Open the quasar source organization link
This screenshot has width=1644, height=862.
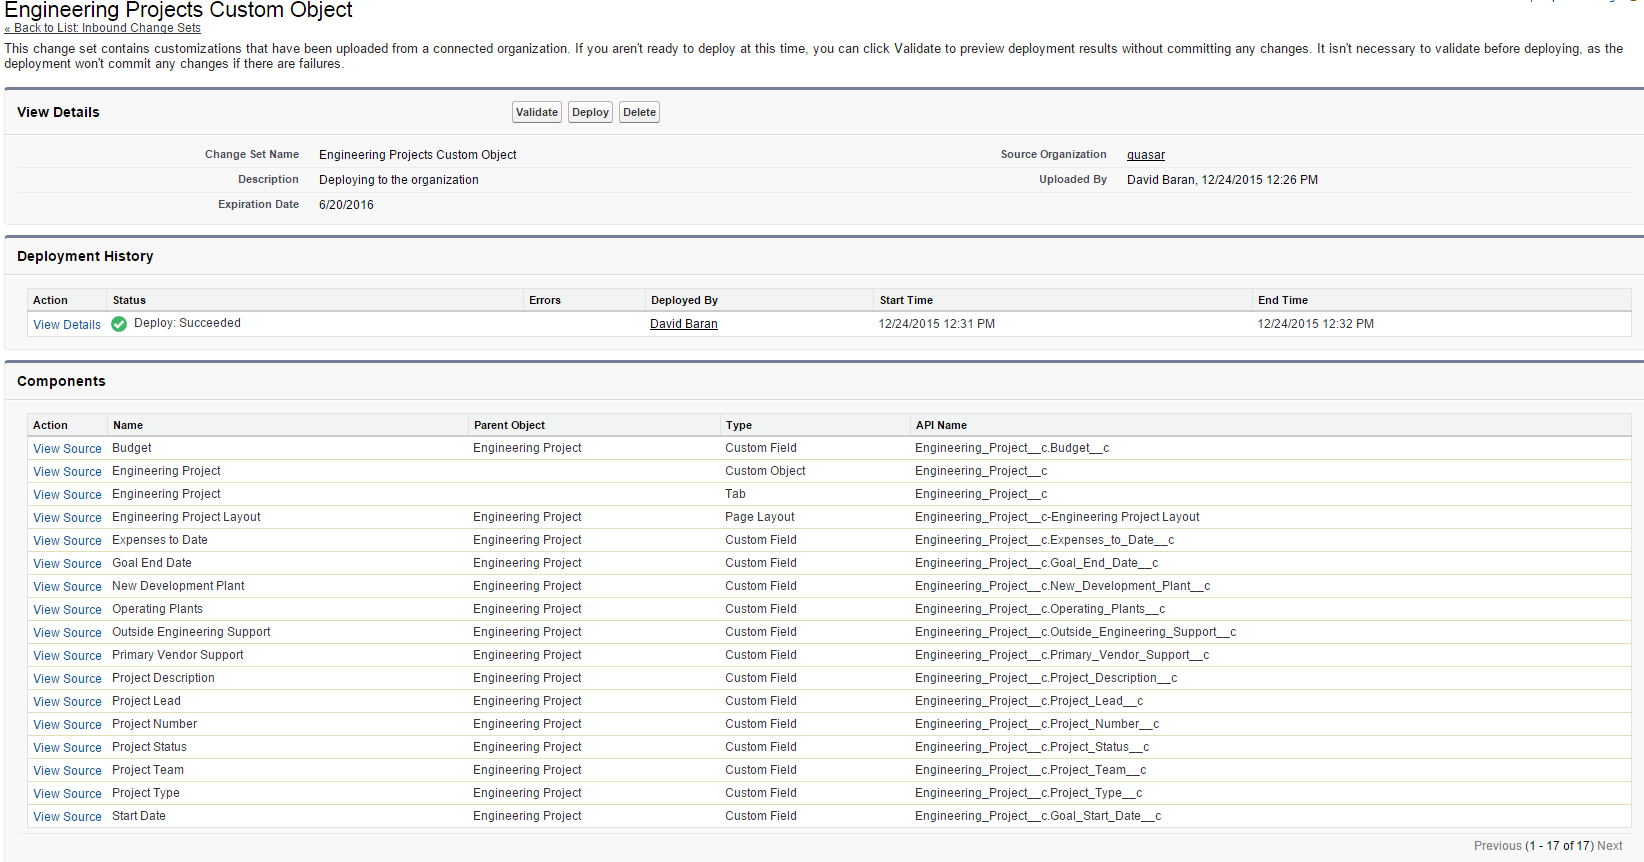click(x=1145, y=155)
